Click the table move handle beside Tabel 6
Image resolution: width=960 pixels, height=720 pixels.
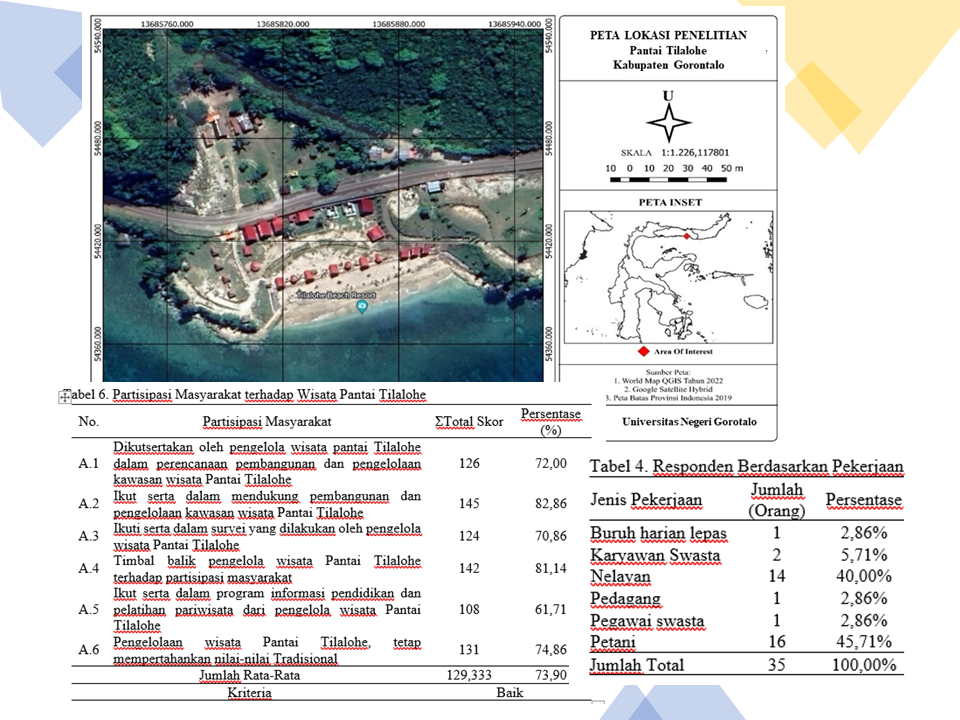(65, 397)
